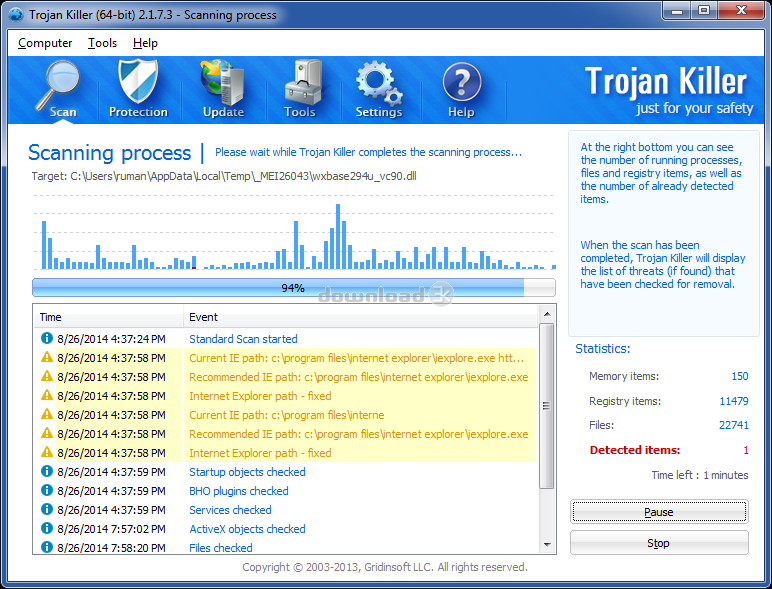Stop the scan with the Stop button
Screen dimensions: 772x589
(659, 543)
